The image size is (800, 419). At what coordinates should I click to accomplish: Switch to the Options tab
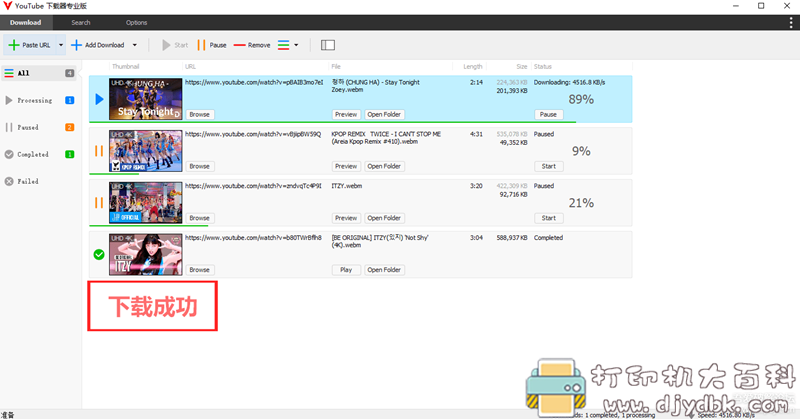point(136,22)
